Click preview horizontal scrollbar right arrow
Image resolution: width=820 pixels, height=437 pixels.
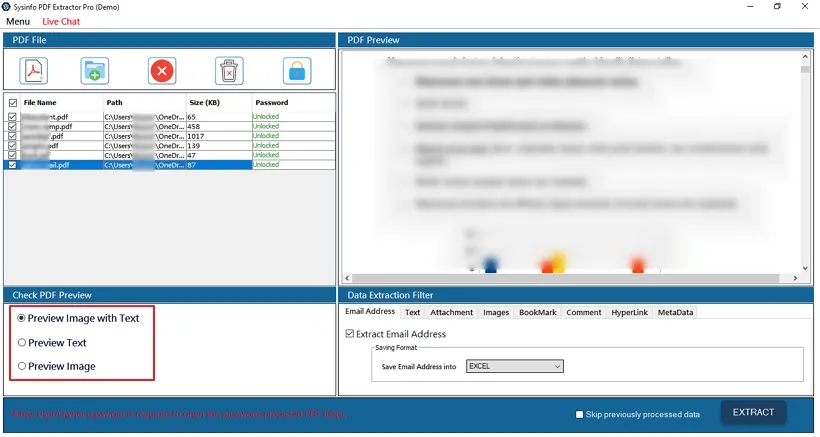[x=795, y=279]
